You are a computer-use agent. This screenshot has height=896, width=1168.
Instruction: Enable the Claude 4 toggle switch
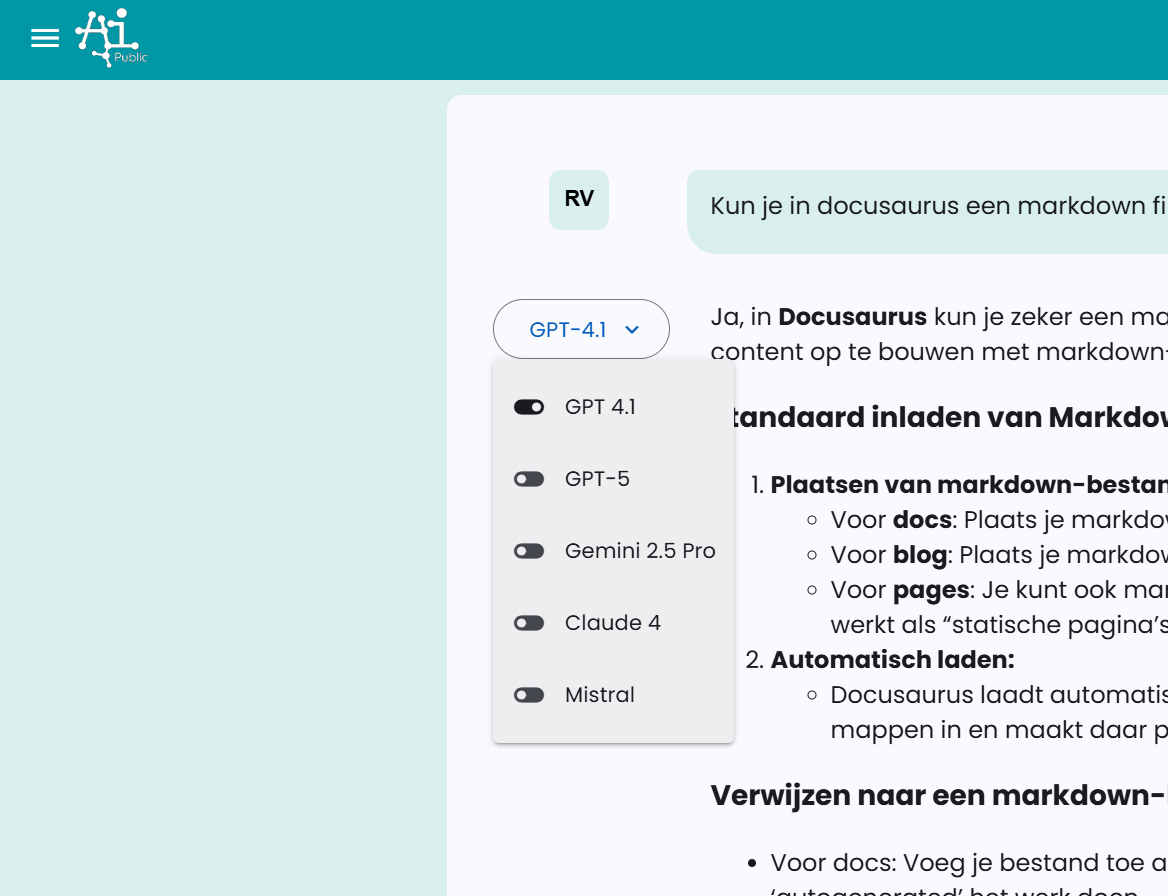[529, 623]
